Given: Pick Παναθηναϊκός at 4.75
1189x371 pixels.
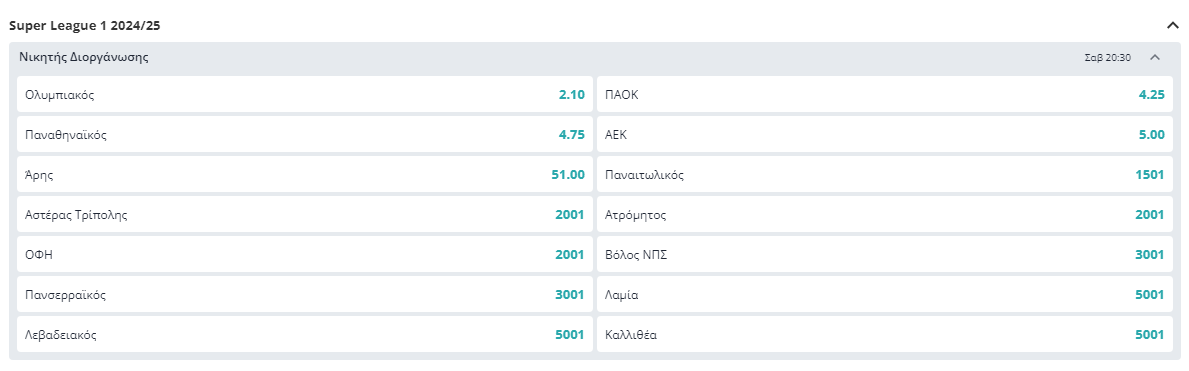Looking at the screenshot, I should point(305,134).
